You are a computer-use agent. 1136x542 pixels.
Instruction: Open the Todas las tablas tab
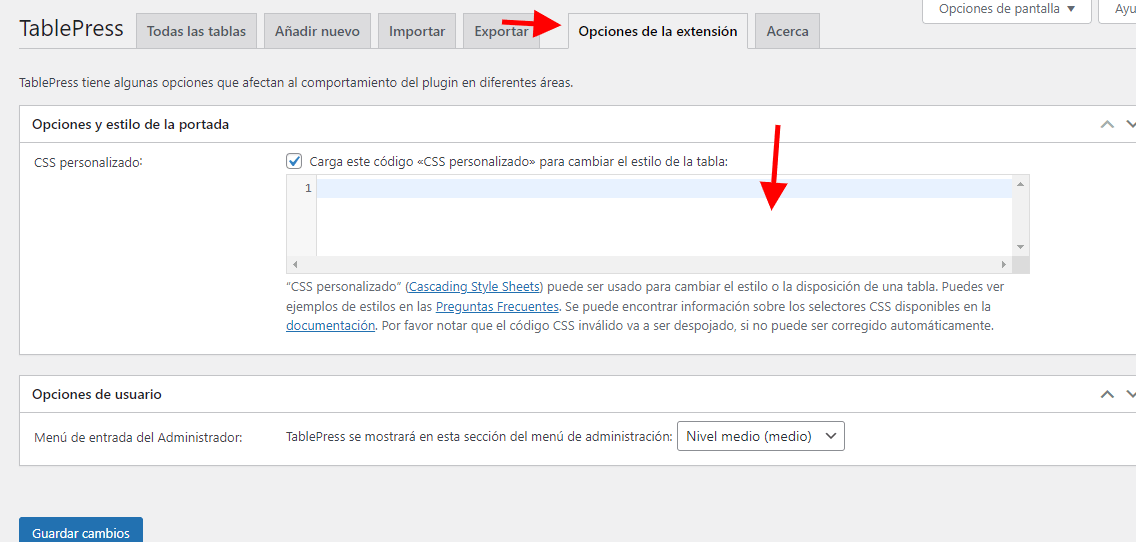pyautogui.click(x=196, y=31)
